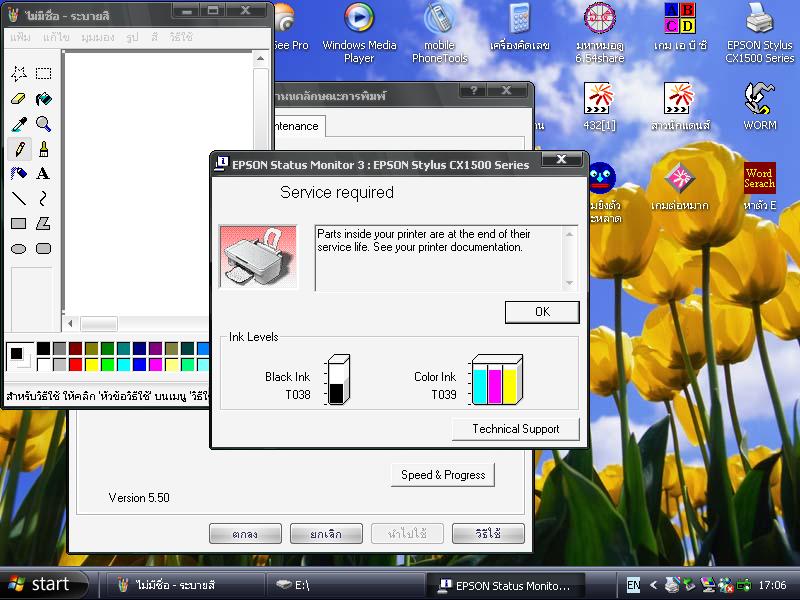Choose the Eraser tool in Paint

pos(19,98)
